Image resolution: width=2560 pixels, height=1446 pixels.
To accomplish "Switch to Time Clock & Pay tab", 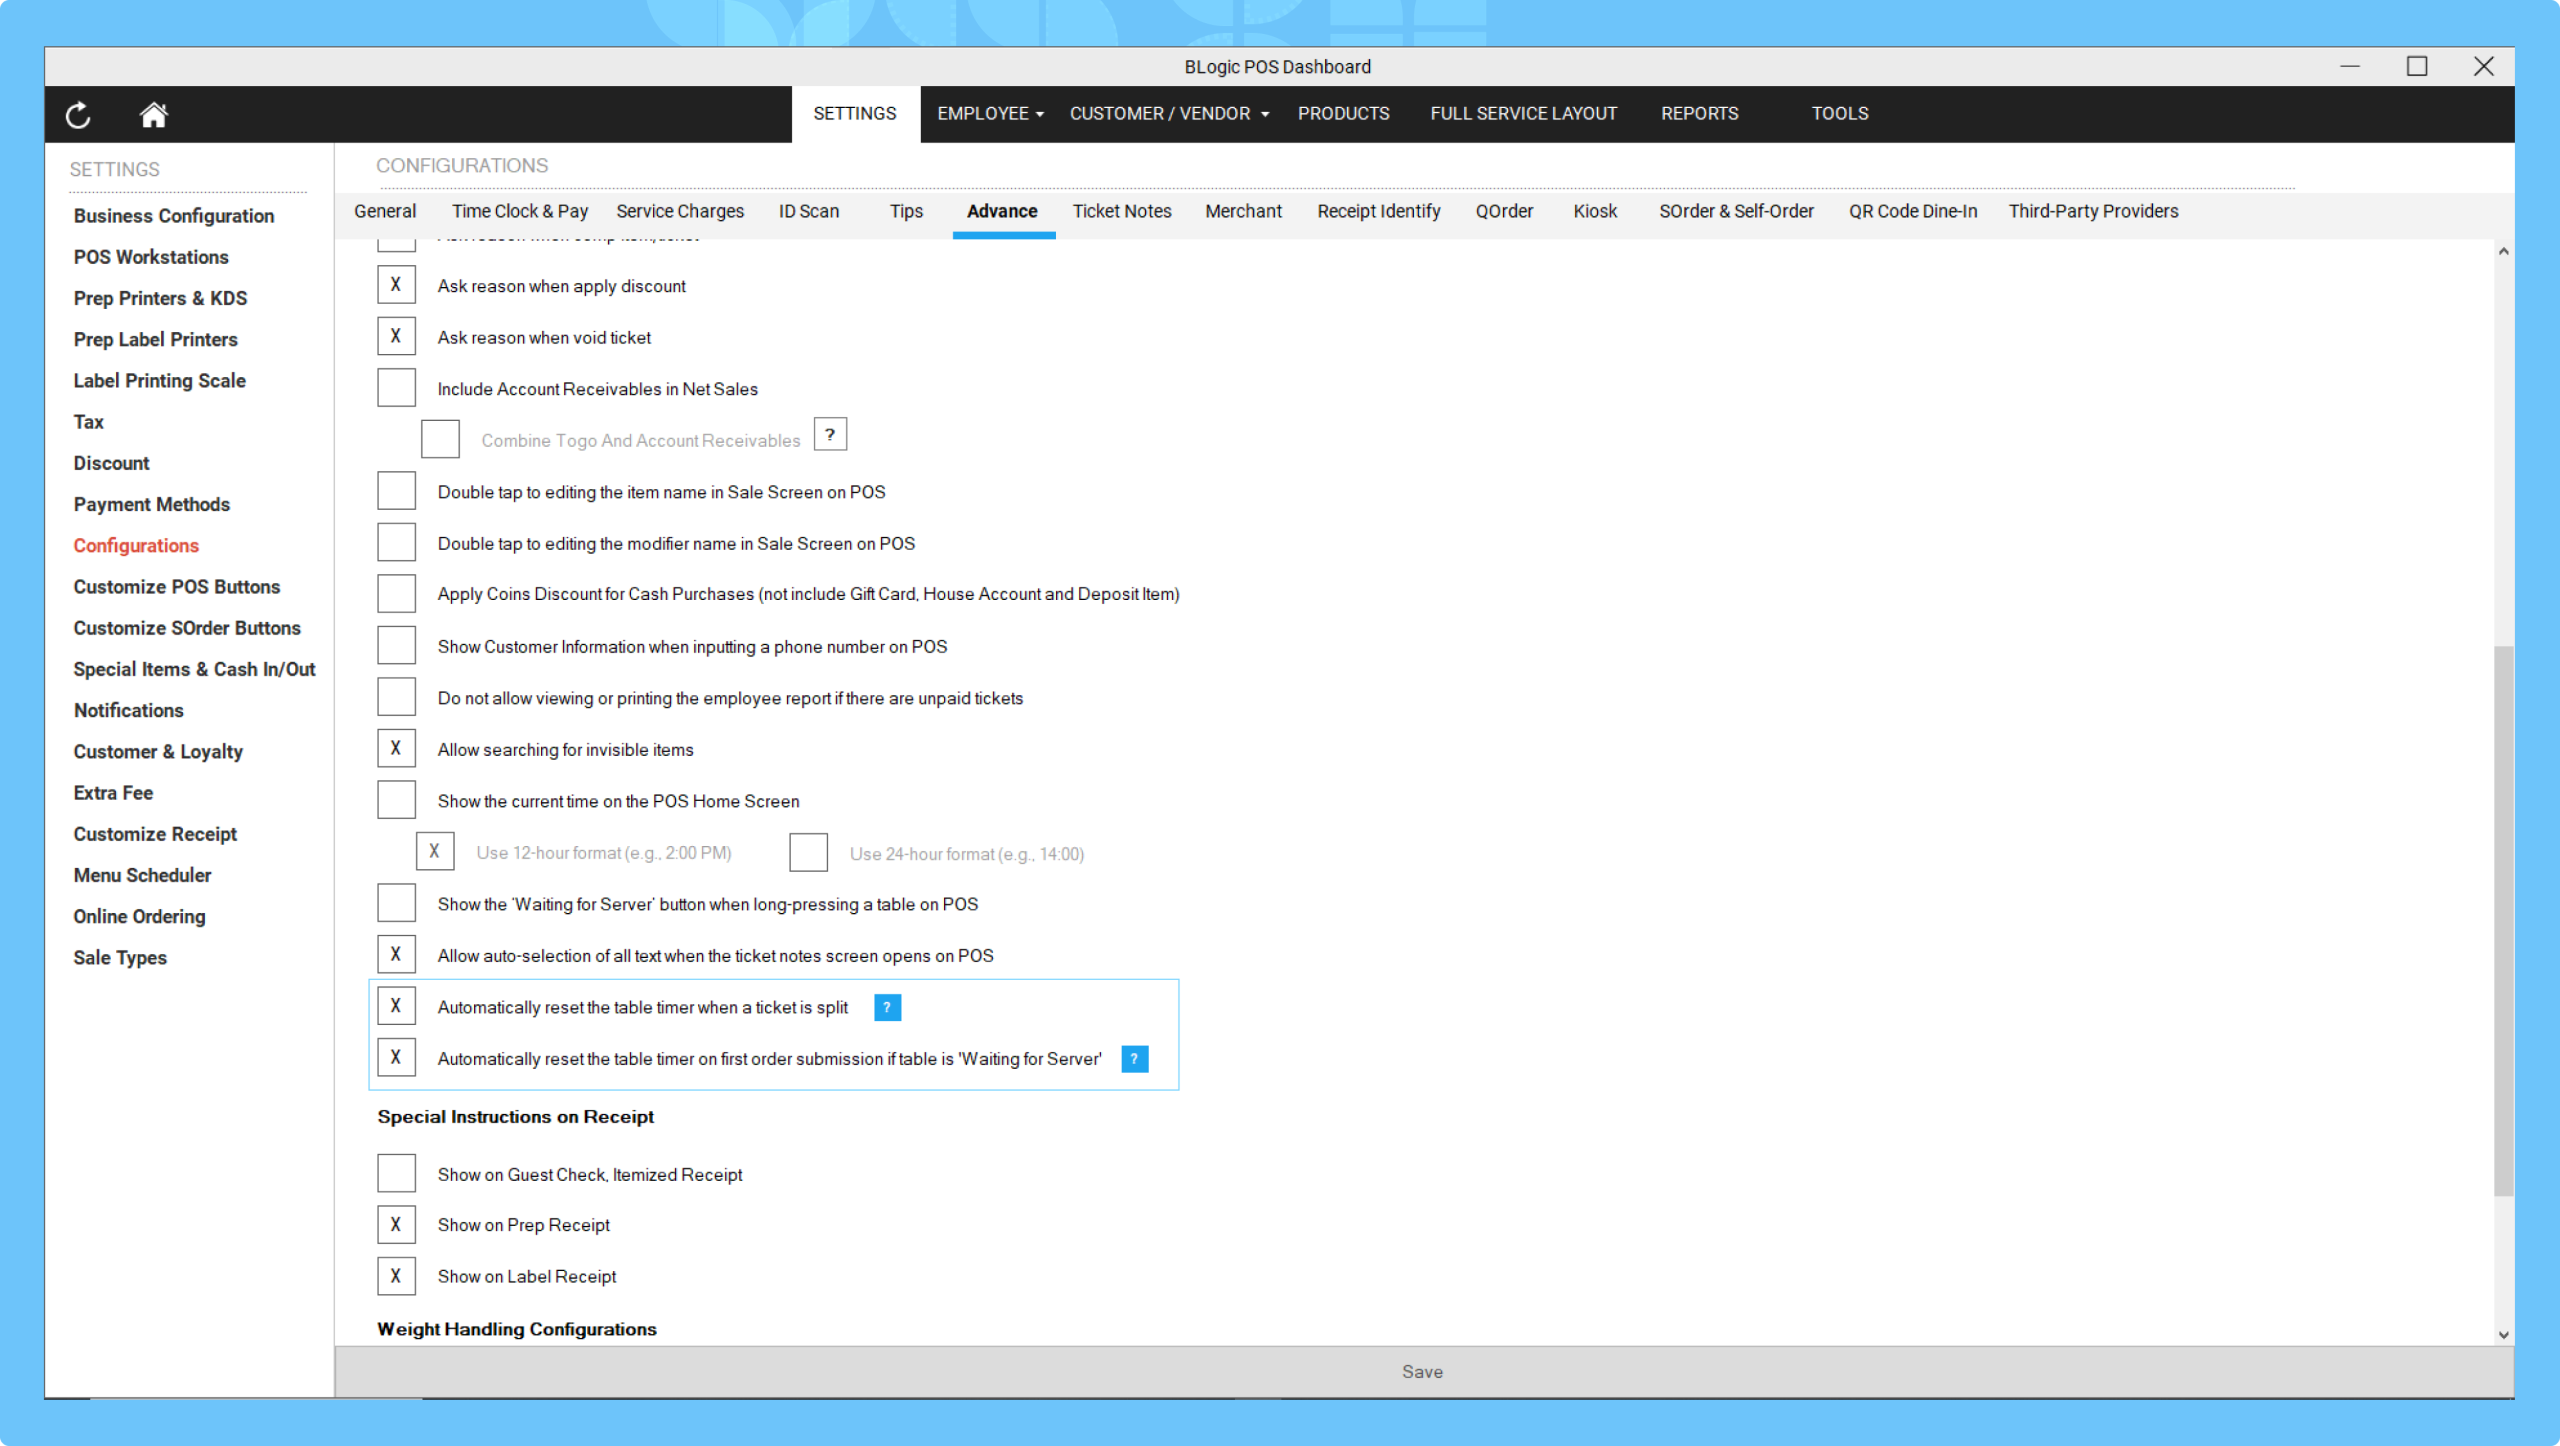I will (x=519, y=211).
